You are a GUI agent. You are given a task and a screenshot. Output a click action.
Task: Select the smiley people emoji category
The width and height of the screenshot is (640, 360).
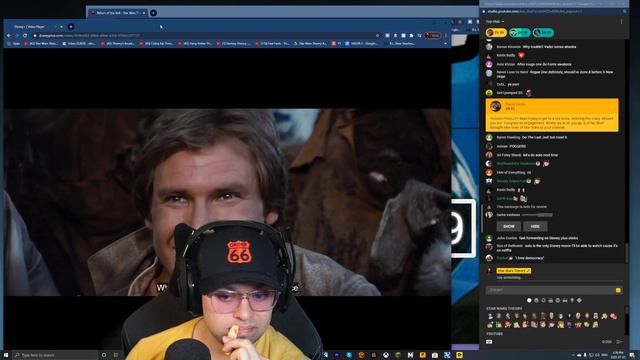tap(536, 300)
